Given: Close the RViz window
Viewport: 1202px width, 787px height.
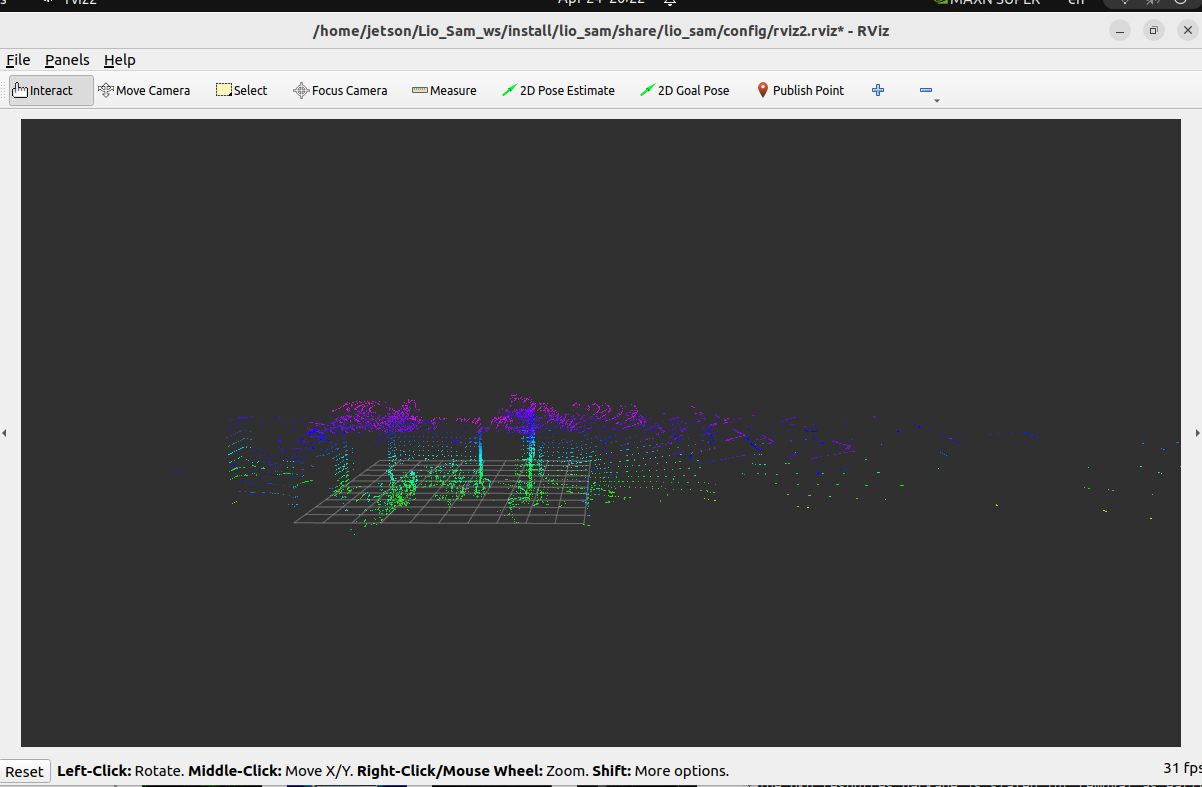Looking at the screenshot, I should 1186,31.
